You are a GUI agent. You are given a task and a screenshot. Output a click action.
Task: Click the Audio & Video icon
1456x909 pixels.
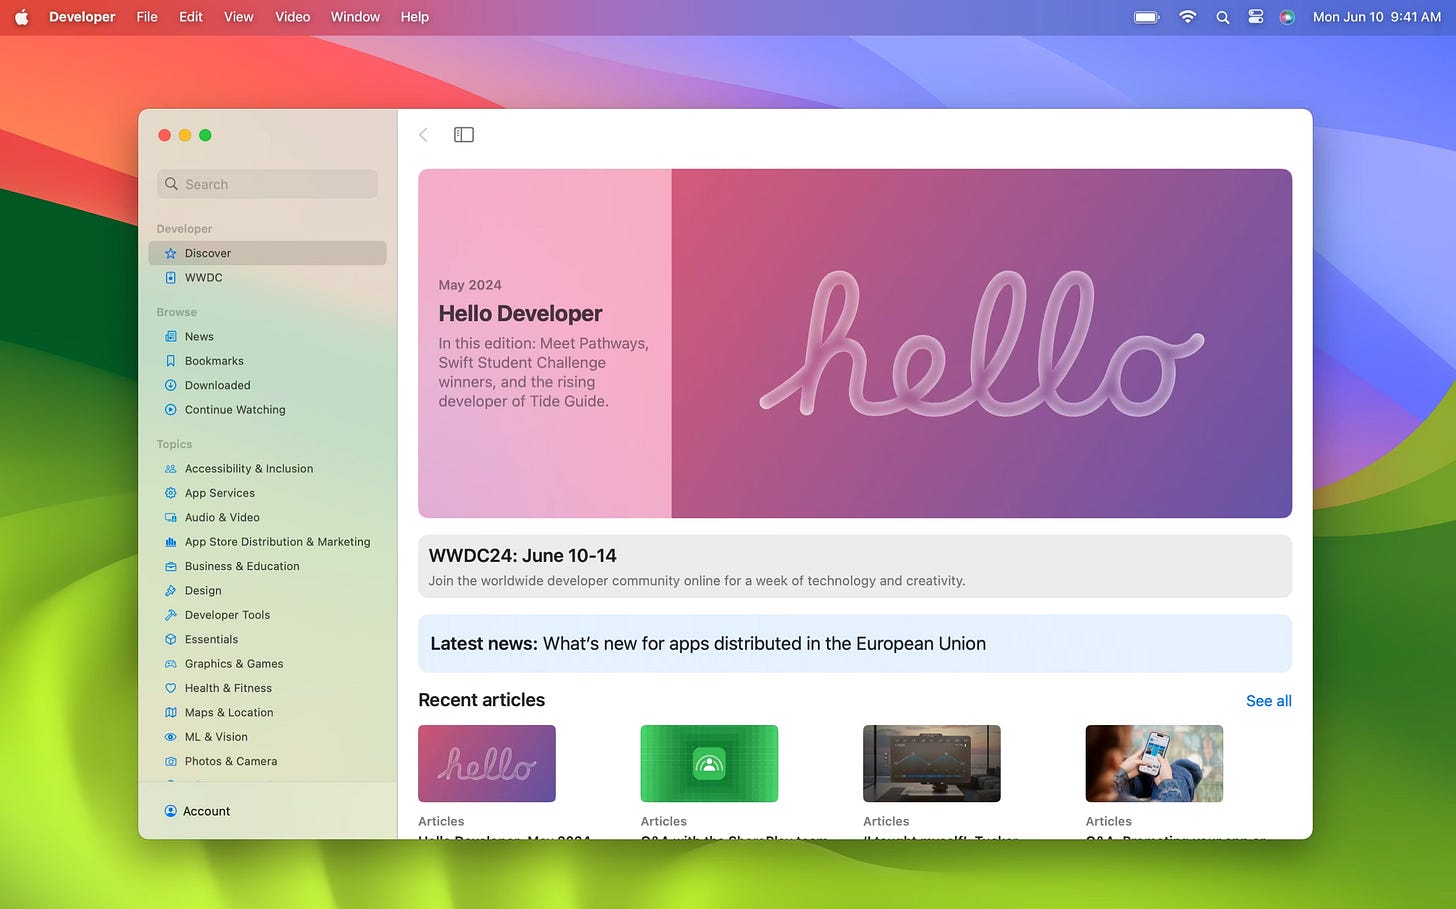[170, 518]
